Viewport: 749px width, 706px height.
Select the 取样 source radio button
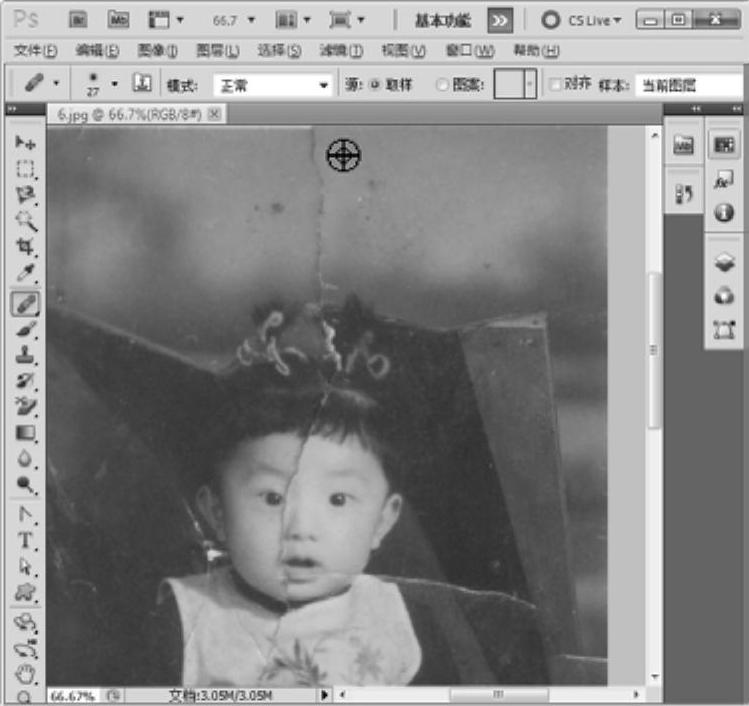click(376, 85)
